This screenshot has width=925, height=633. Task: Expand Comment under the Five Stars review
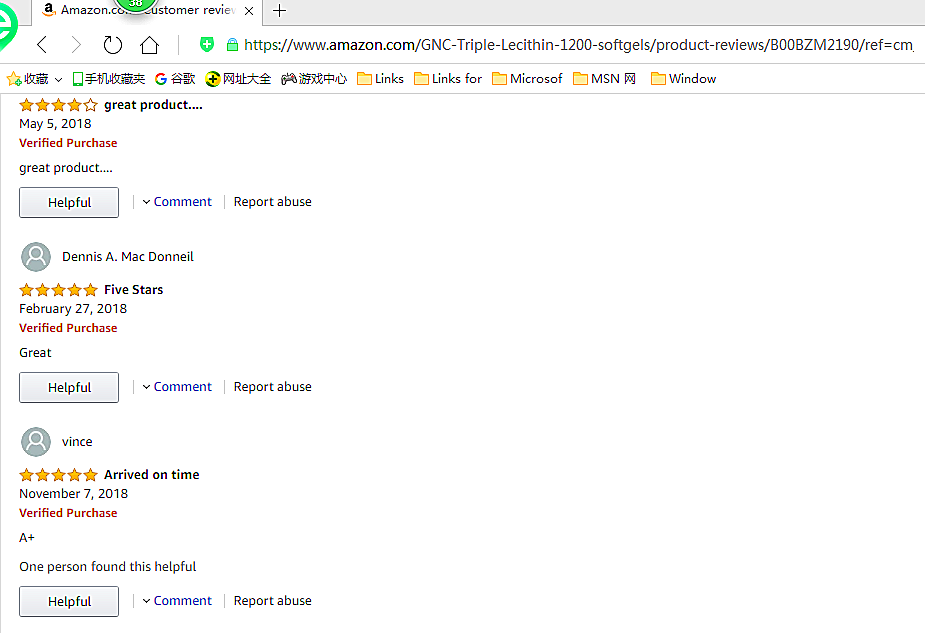point(177,387)
